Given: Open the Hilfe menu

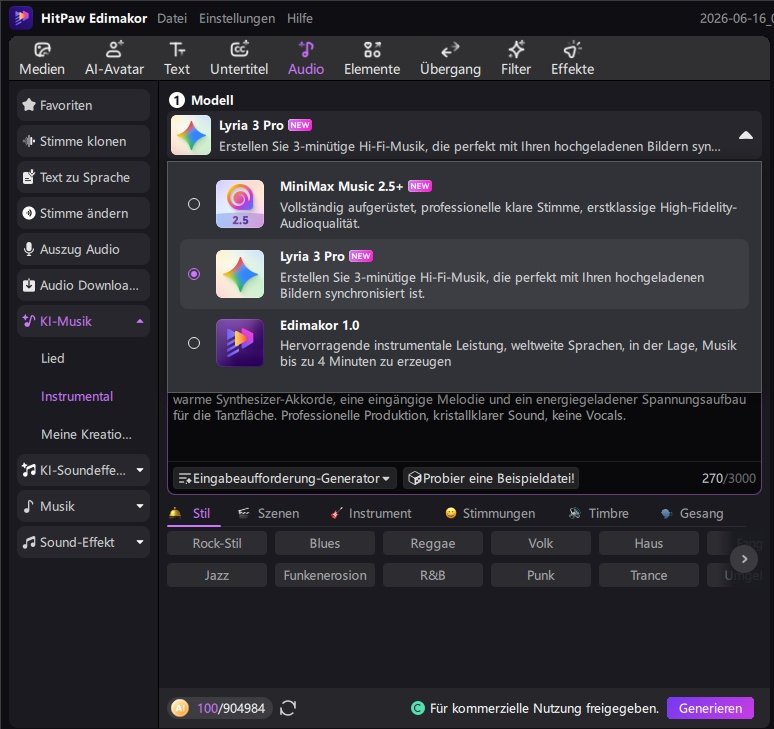Looking at the screenshot, I should [x=300, y=18].
